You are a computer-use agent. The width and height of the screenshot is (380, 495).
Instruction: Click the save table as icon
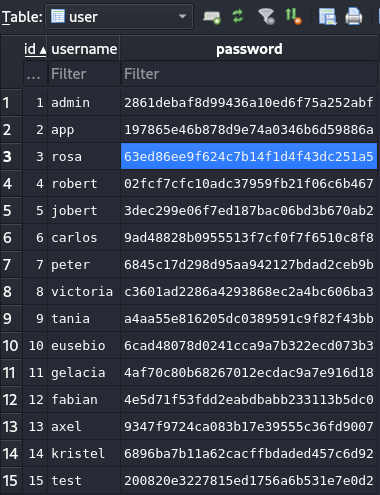(327, 17)
